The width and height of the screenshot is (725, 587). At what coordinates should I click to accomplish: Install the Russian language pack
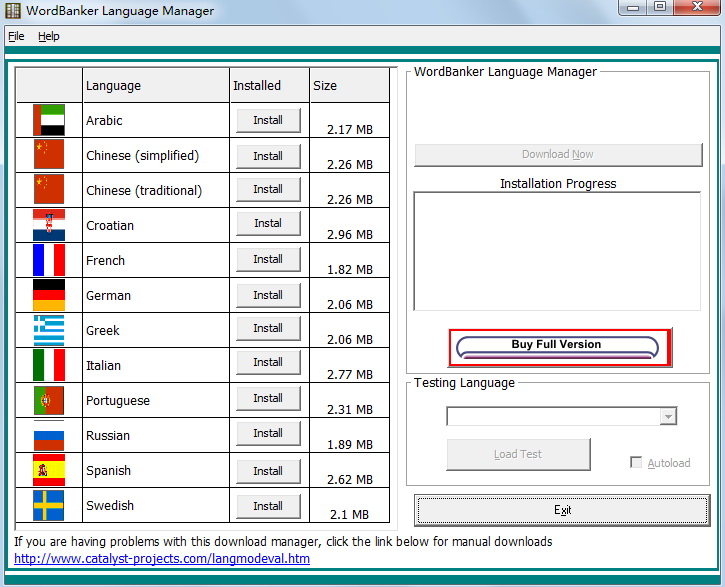click(x=268, y=434)
